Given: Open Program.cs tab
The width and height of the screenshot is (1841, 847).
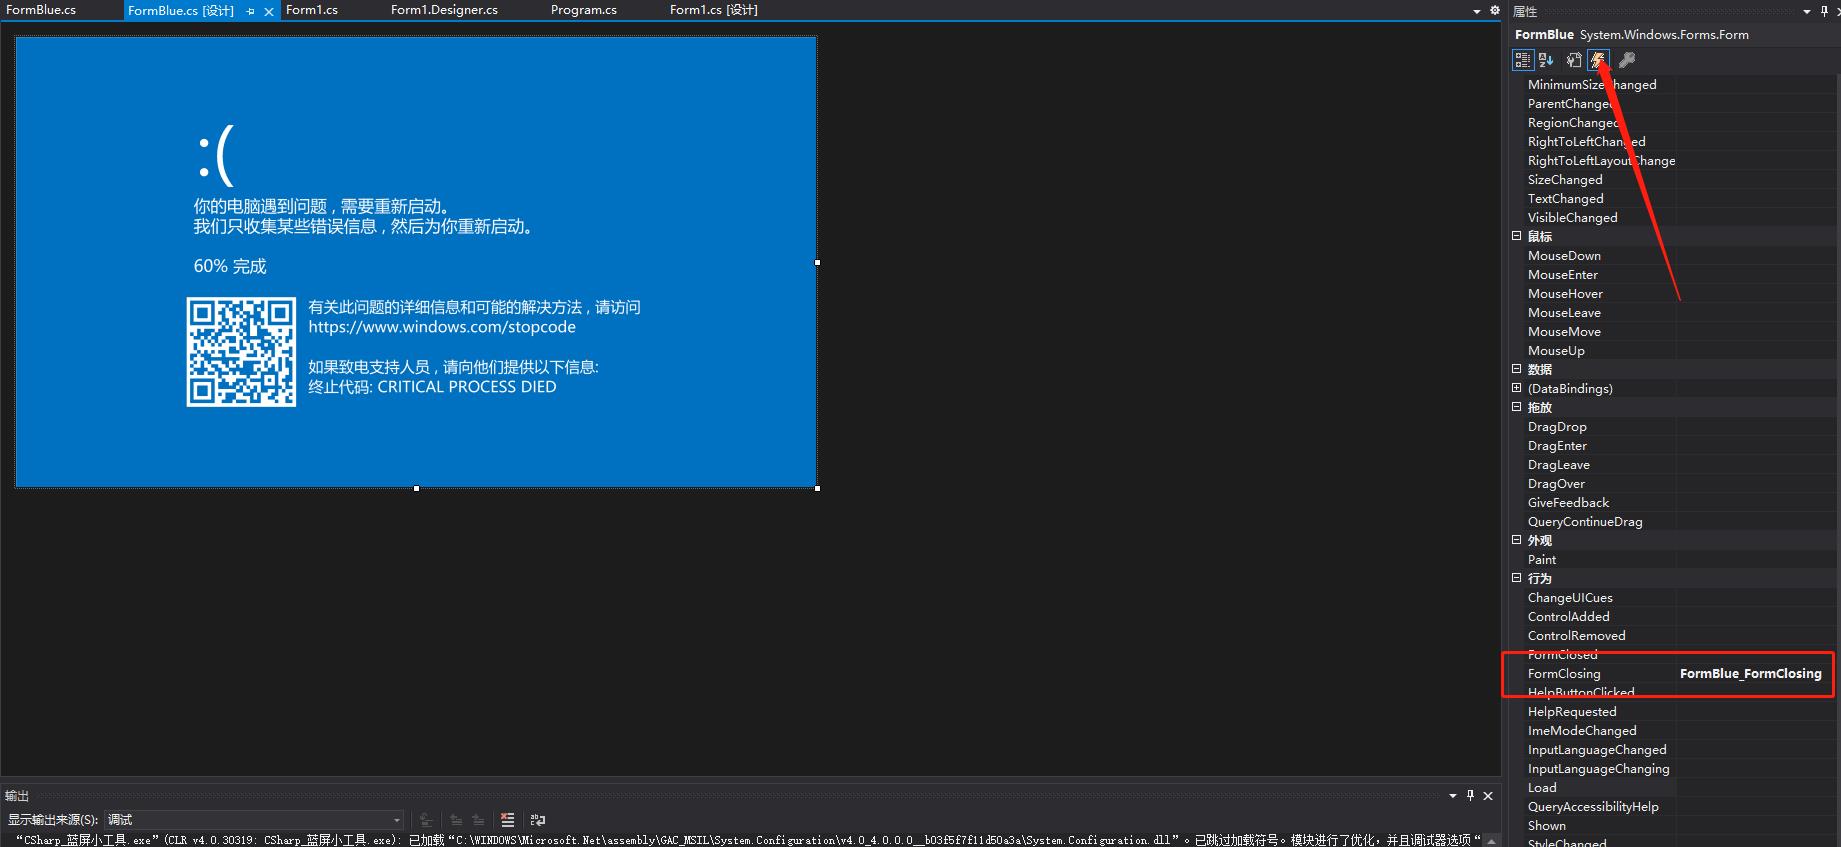Looking at the screenshot, I should [584, 10].
